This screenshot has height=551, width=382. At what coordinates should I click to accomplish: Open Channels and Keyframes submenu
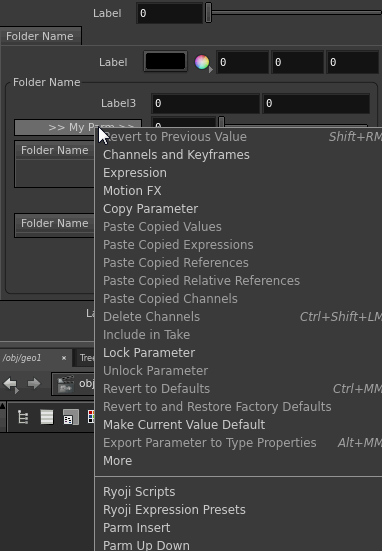[239, 155]
